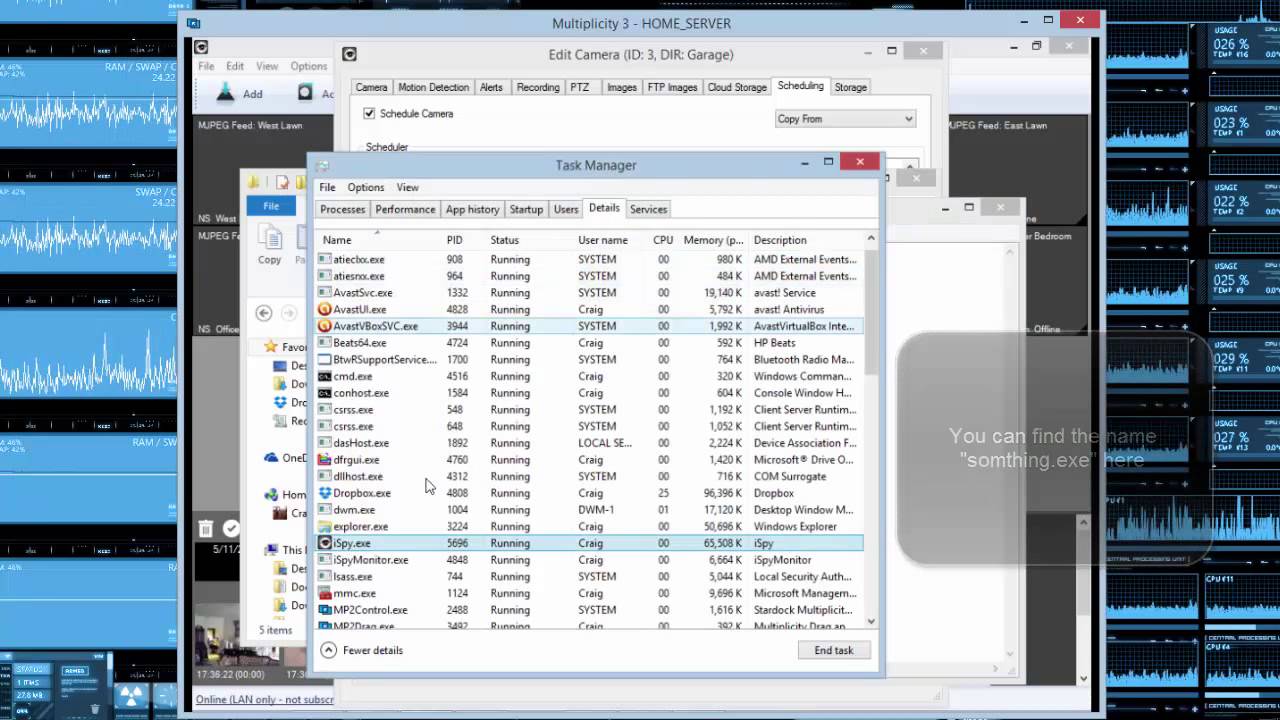Open Task Manager File menu
Image resolution: width=1280 pixels, height=720 pixels.
point(327,187)
